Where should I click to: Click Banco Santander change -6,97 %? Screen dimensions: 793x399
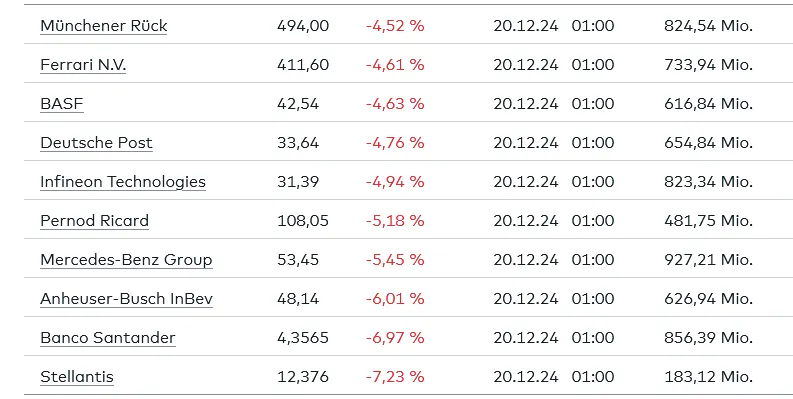pyautogui.click(x=395, y=337)
